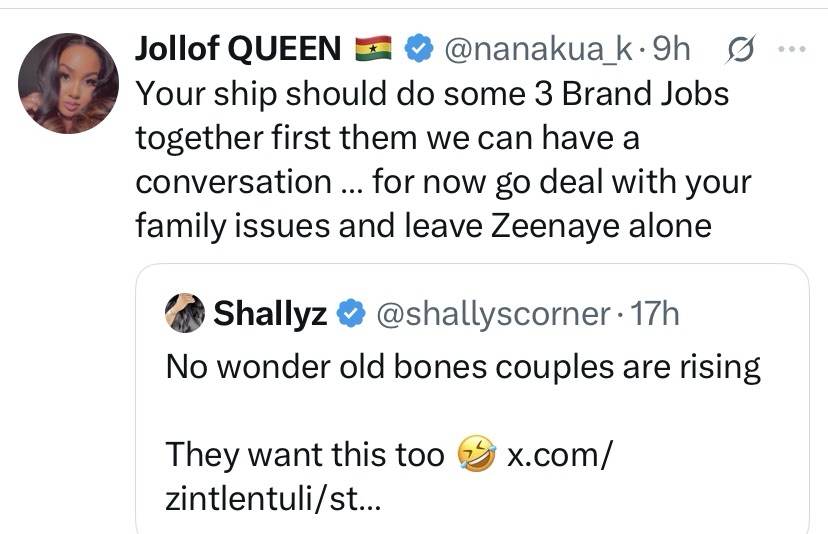Click the line 'family issues and leave Zeenaye alone'
This screenshot has width=828, height=534.
pyautogui.click(x=424, y=226)
